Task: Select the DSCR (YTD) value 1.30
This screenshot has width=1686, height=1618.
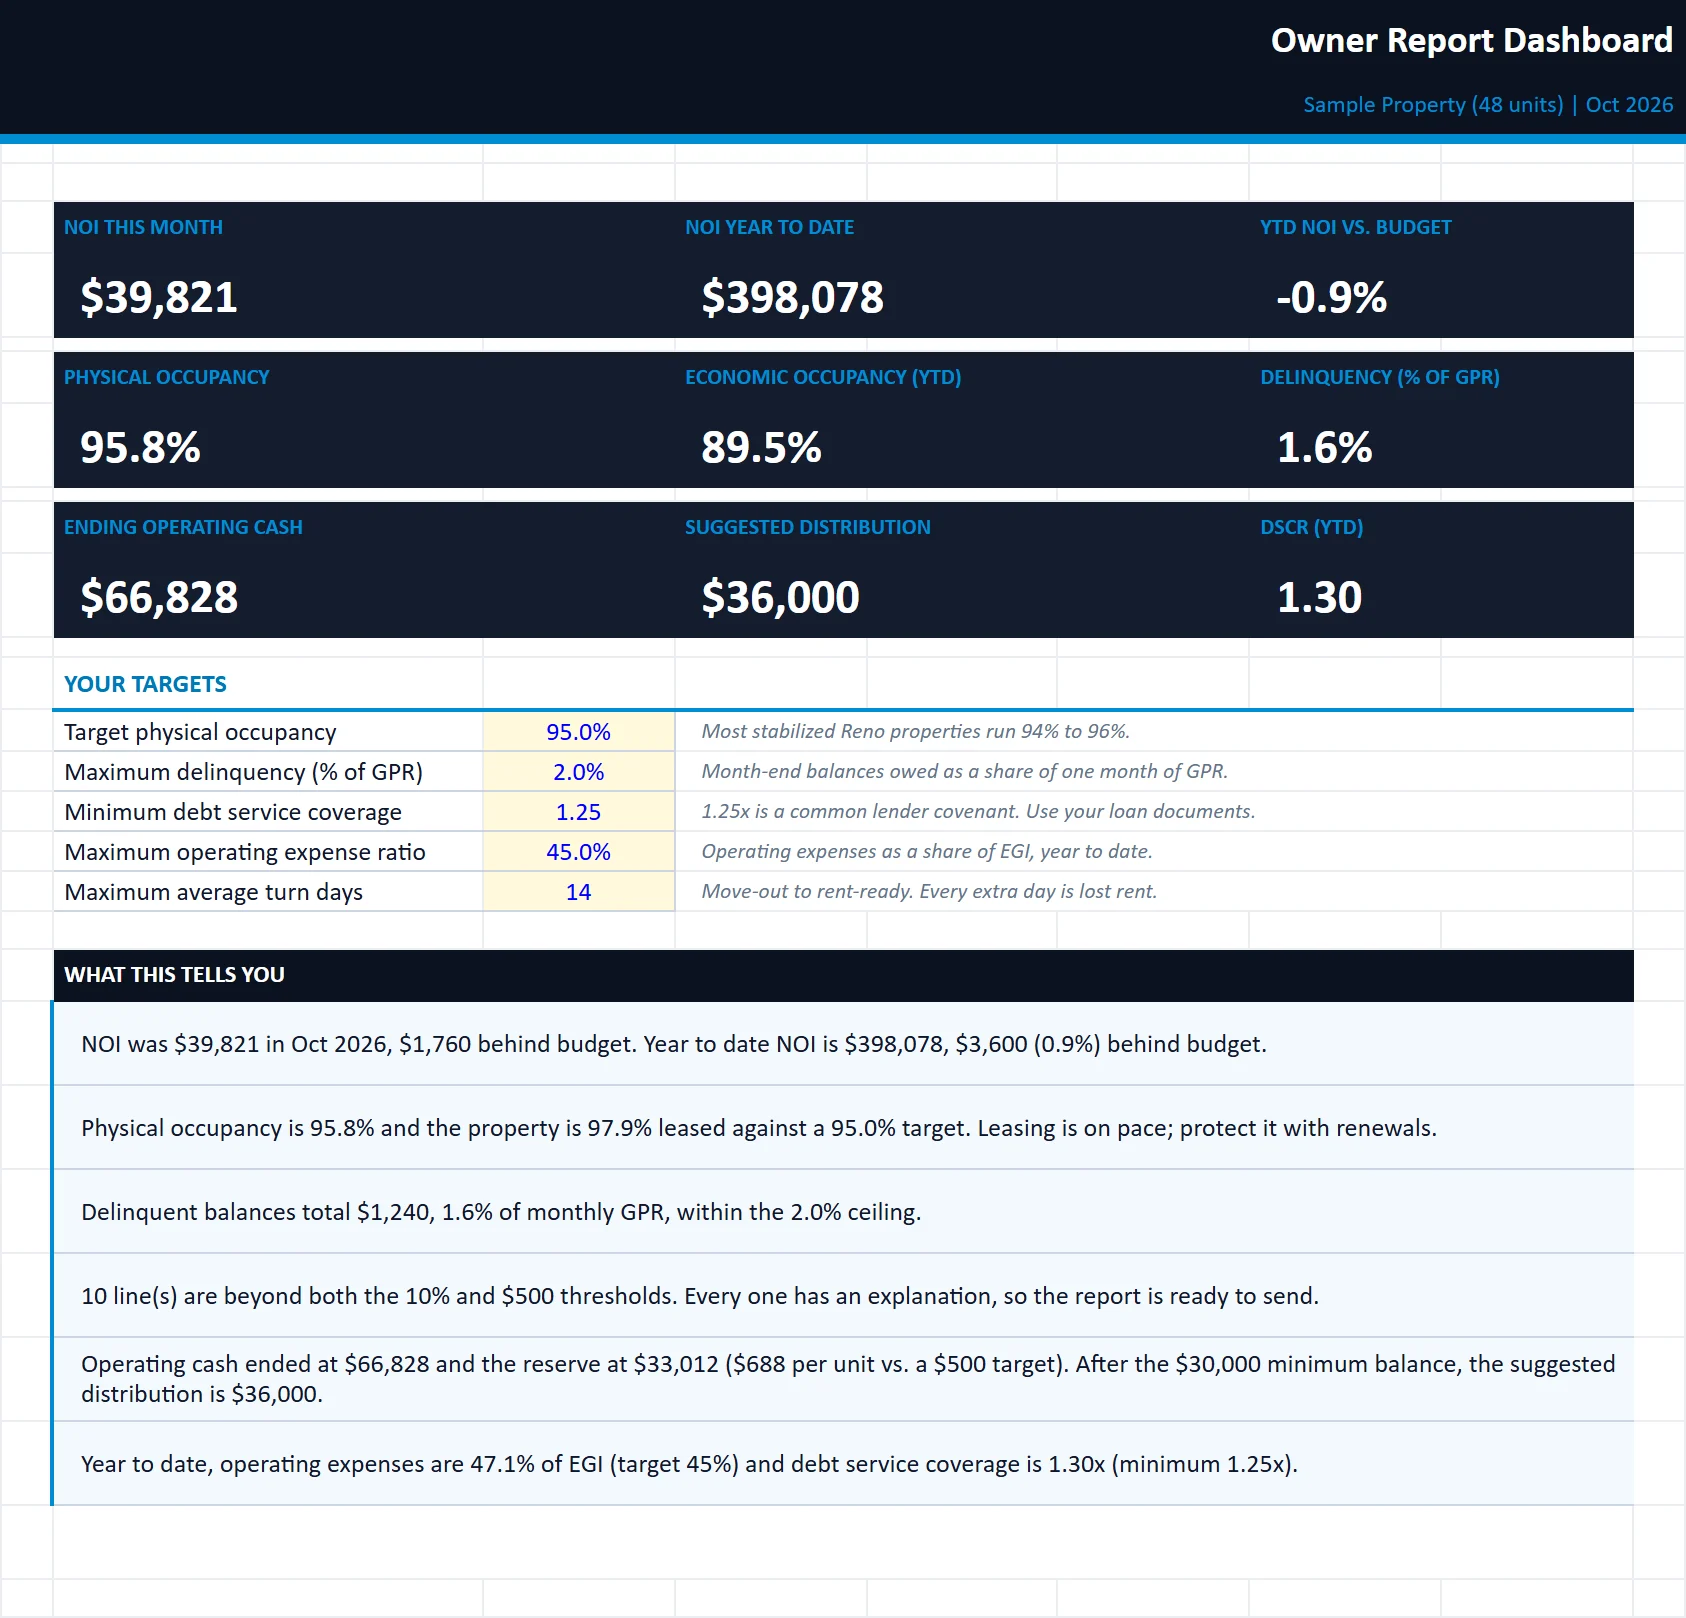Action: (1319, 597)
